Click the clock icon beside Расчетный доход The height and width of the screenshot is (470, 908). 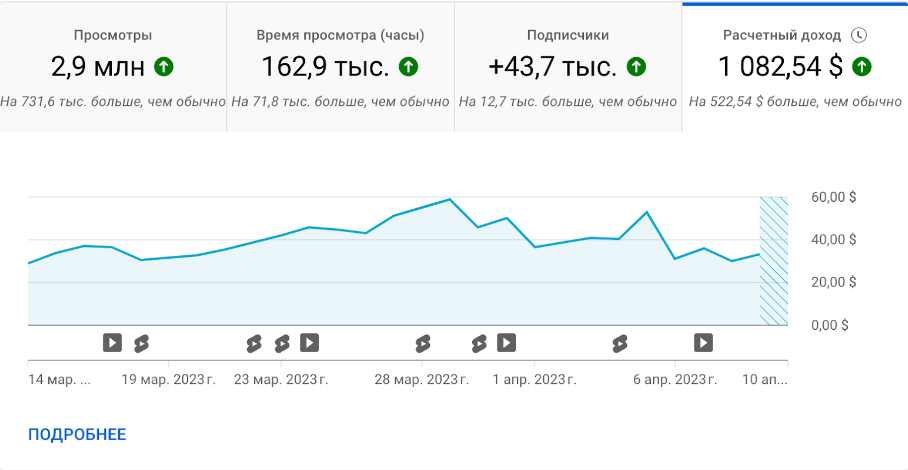point(859,35)
